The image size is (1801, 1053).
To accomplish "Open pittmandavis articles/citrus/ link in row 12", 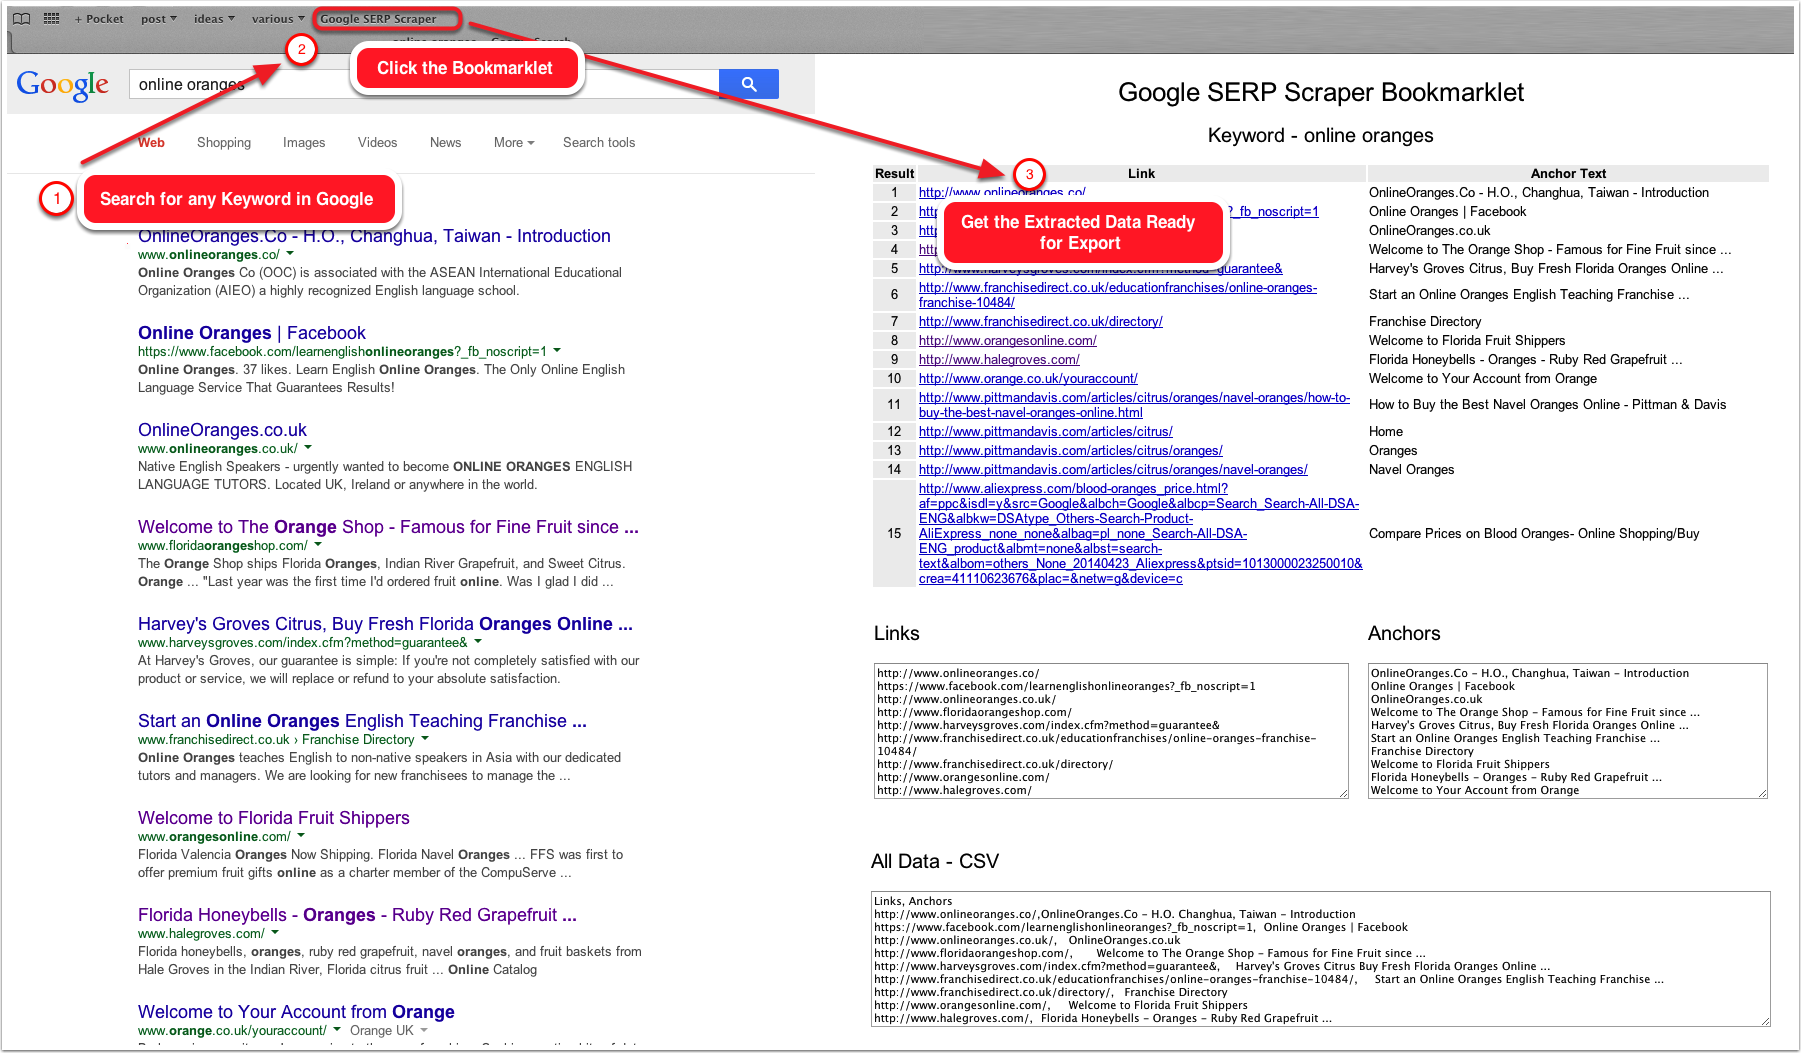I will point(1046,431).
